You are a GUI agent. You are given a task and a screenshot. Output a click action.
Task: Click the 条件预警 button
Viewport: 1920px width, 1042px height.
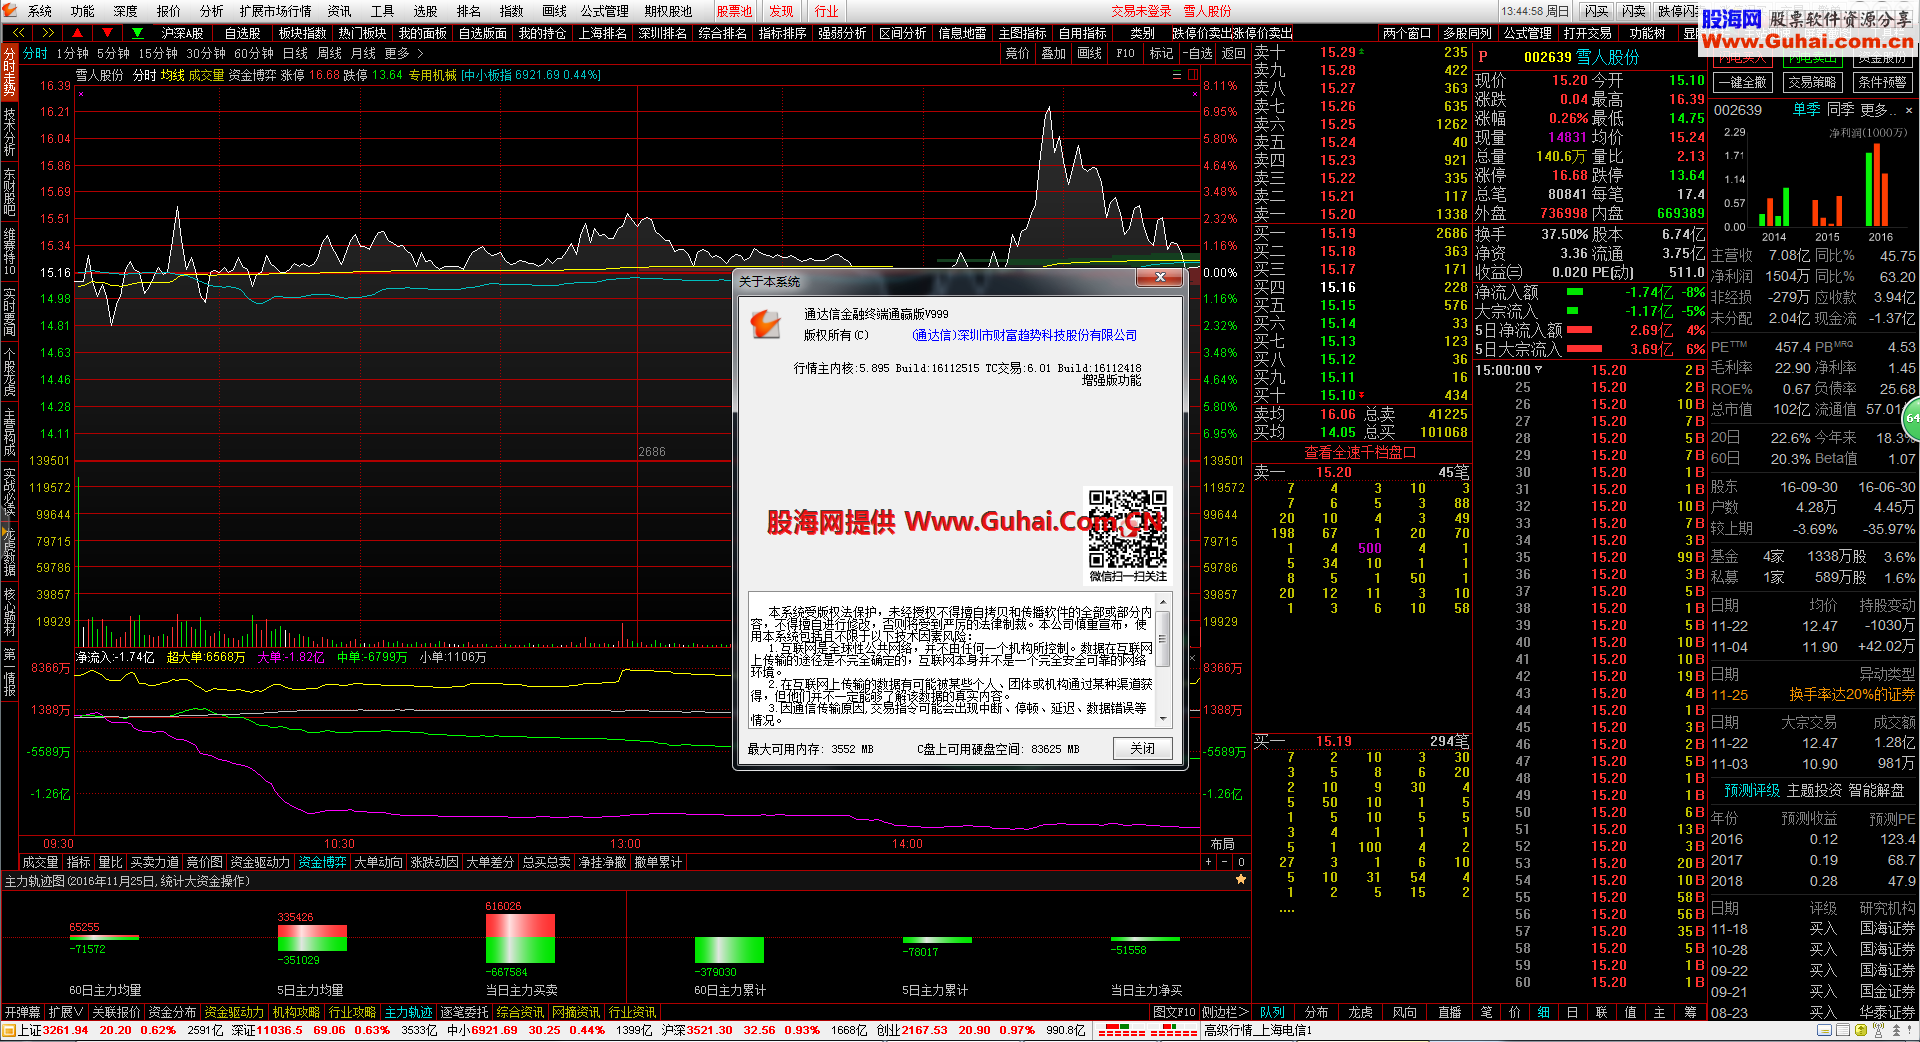1883,82
